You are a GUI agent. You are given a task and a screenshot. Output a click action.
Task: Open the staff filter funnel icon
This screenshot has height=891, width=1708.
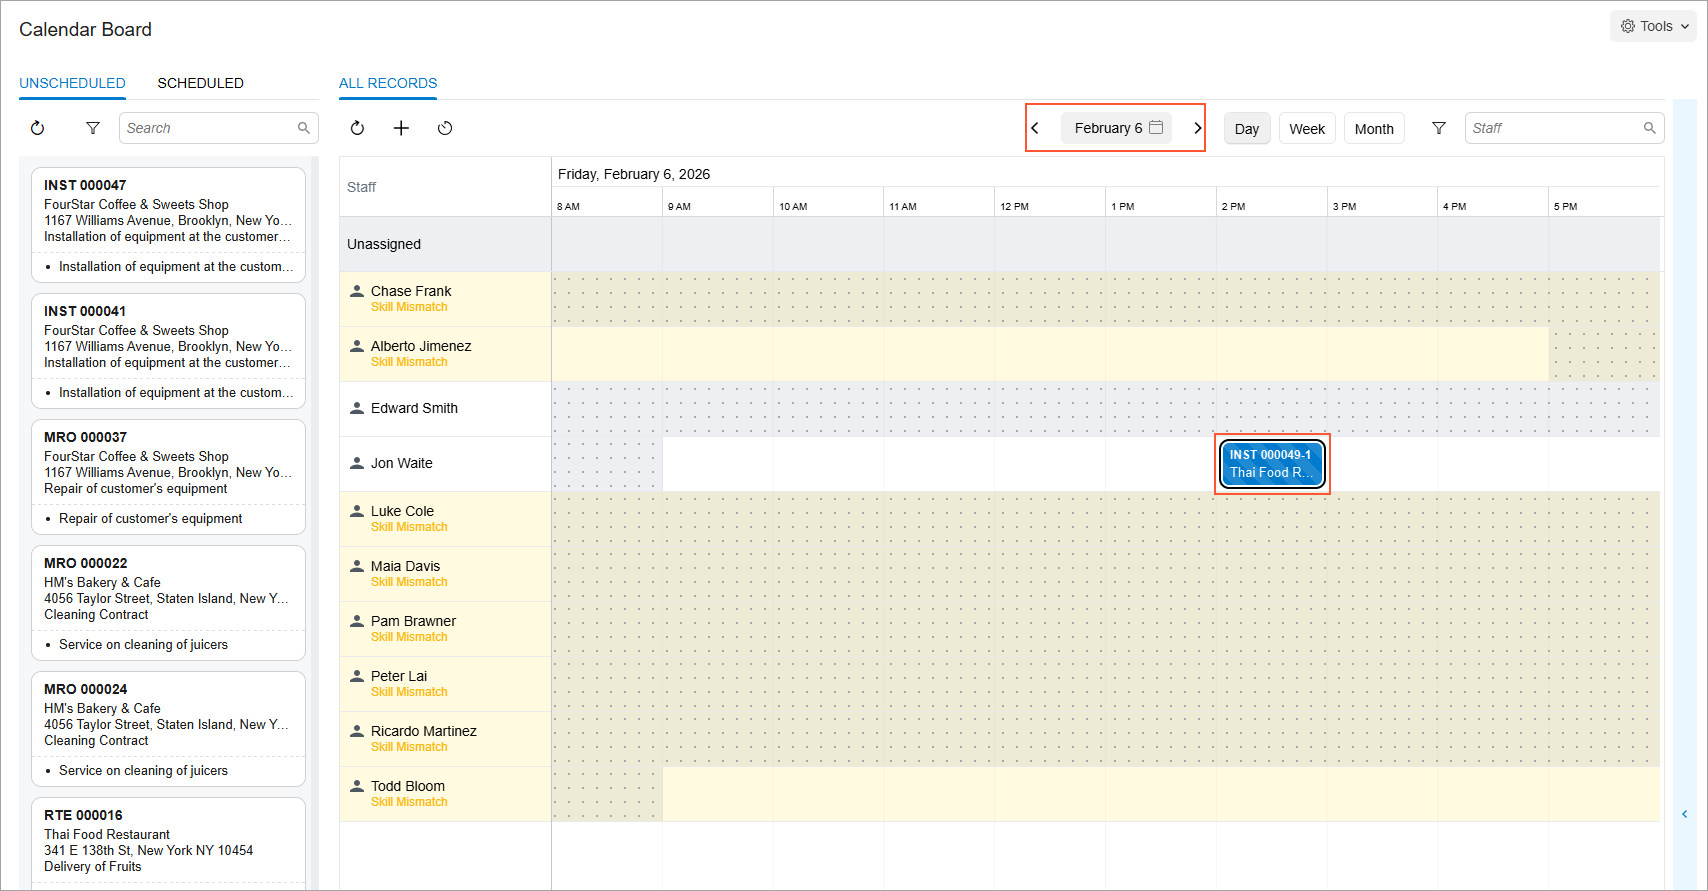tap(1439, 128)
